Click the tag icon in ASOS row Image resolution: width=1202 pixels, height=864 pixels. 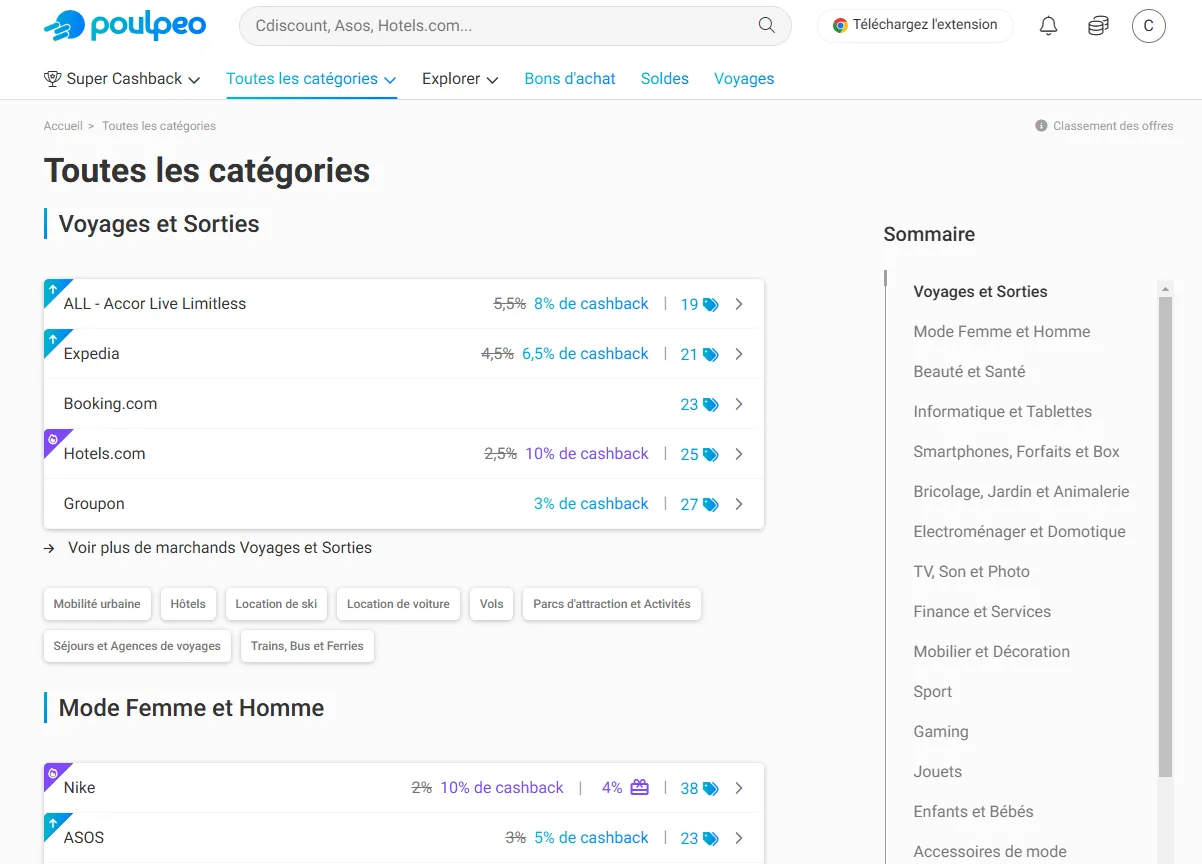tap(711, 838)
